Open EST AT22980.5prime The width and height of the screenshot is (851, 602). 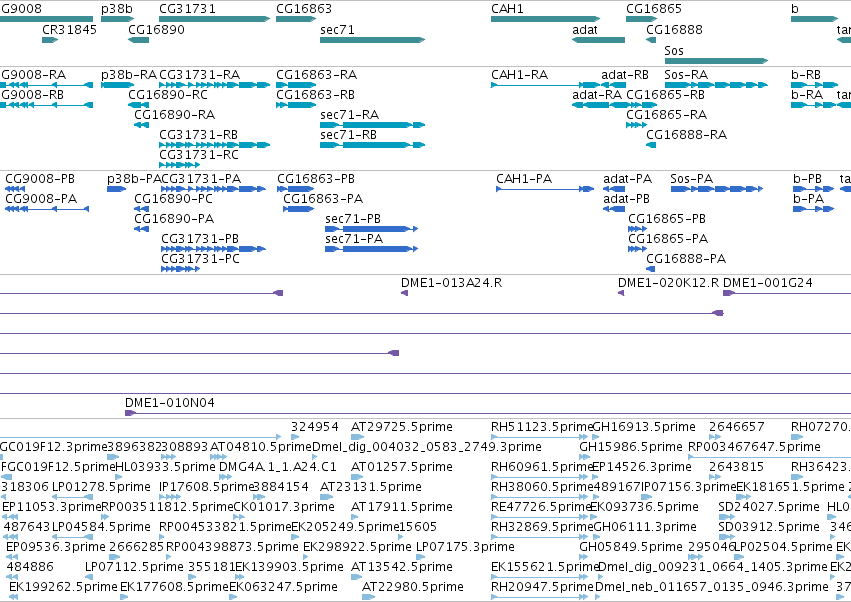(x=412, y=586)
